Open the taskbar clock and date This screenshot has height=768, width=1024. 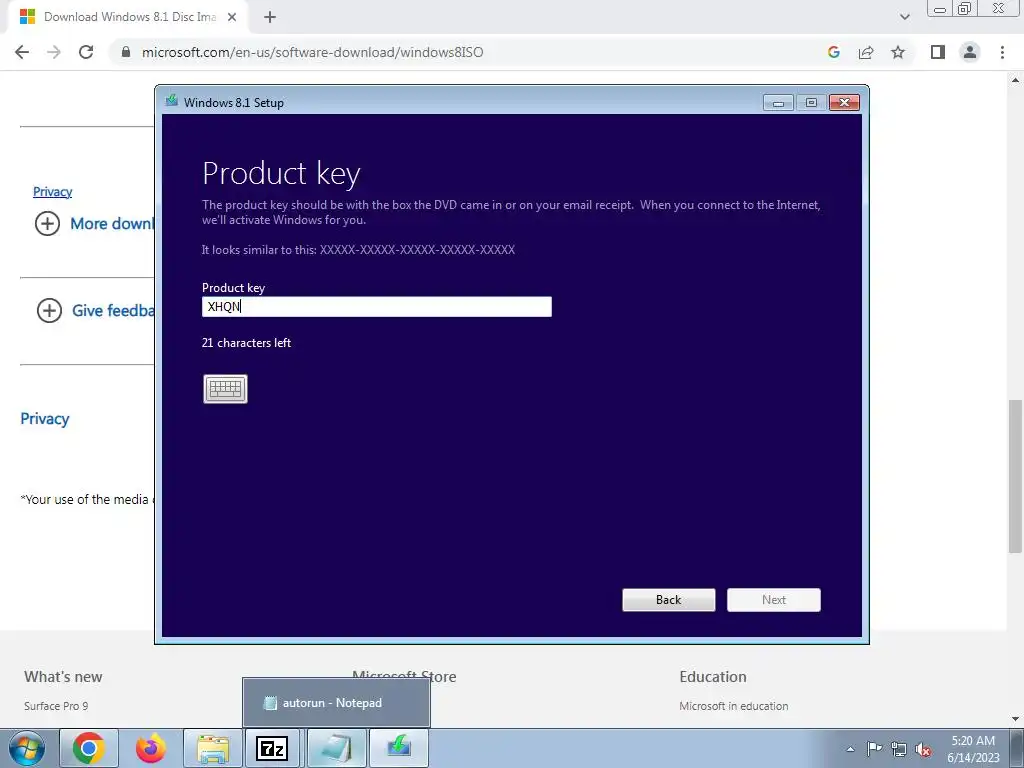tap(973, 749)
